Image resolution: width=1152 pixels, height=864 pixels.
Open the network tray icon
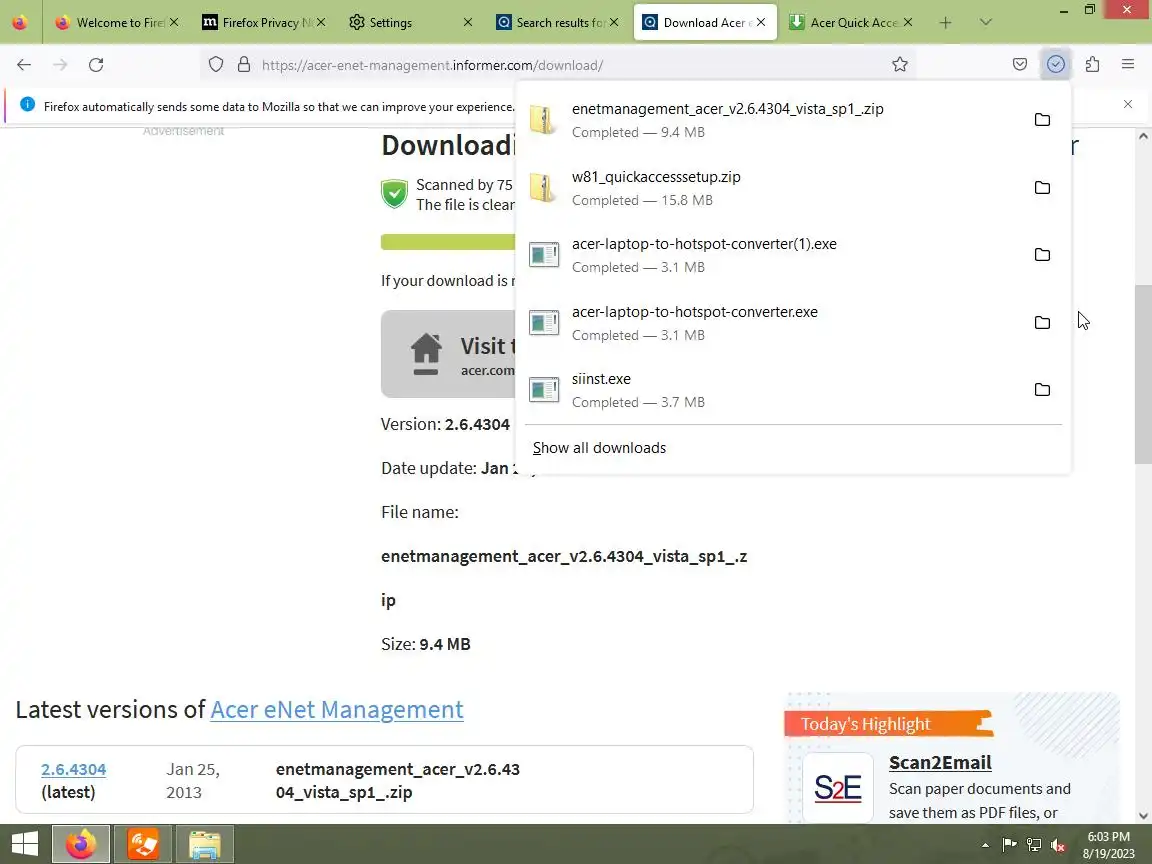click(1034, 845)
